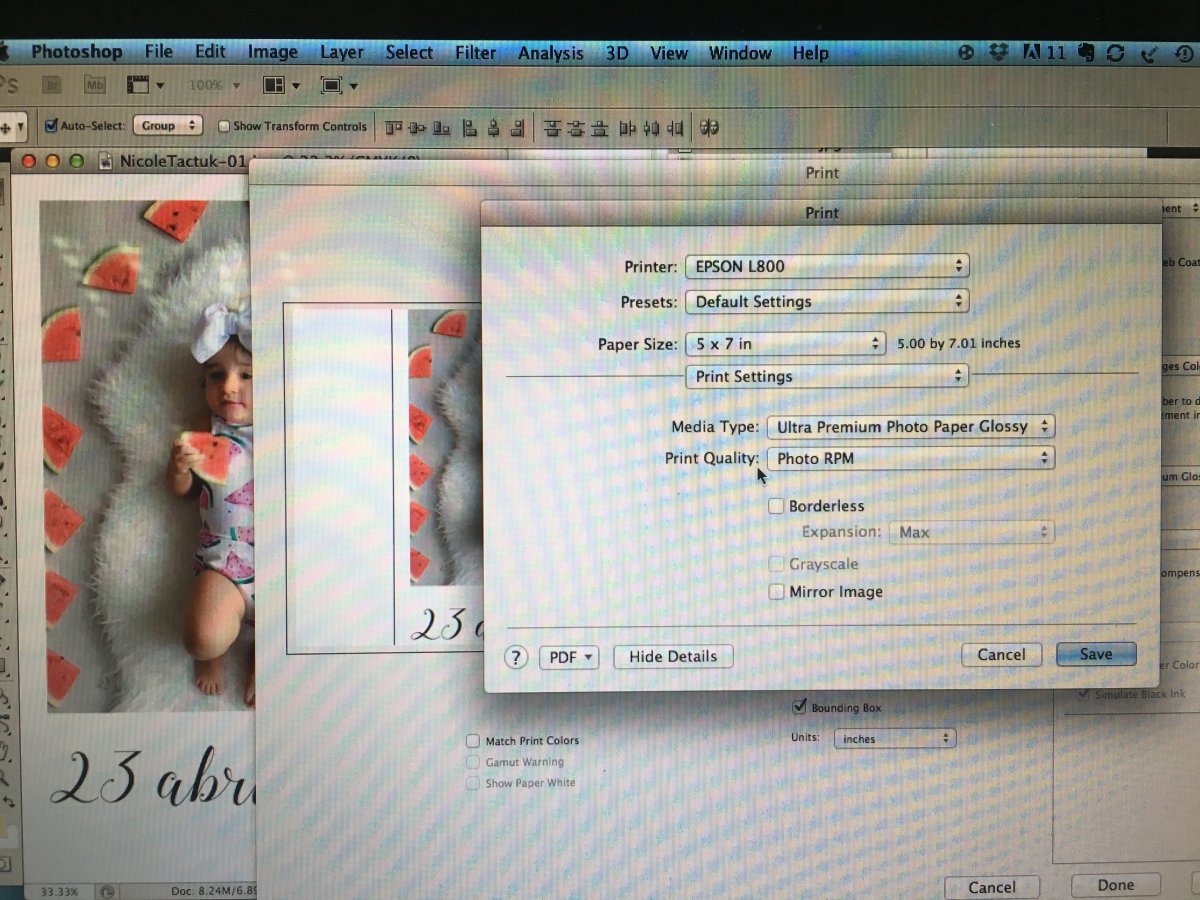The image size is (1200, 900).
Task: Open Mini Bridge via the Mb icon
Action: coord(96,85)
